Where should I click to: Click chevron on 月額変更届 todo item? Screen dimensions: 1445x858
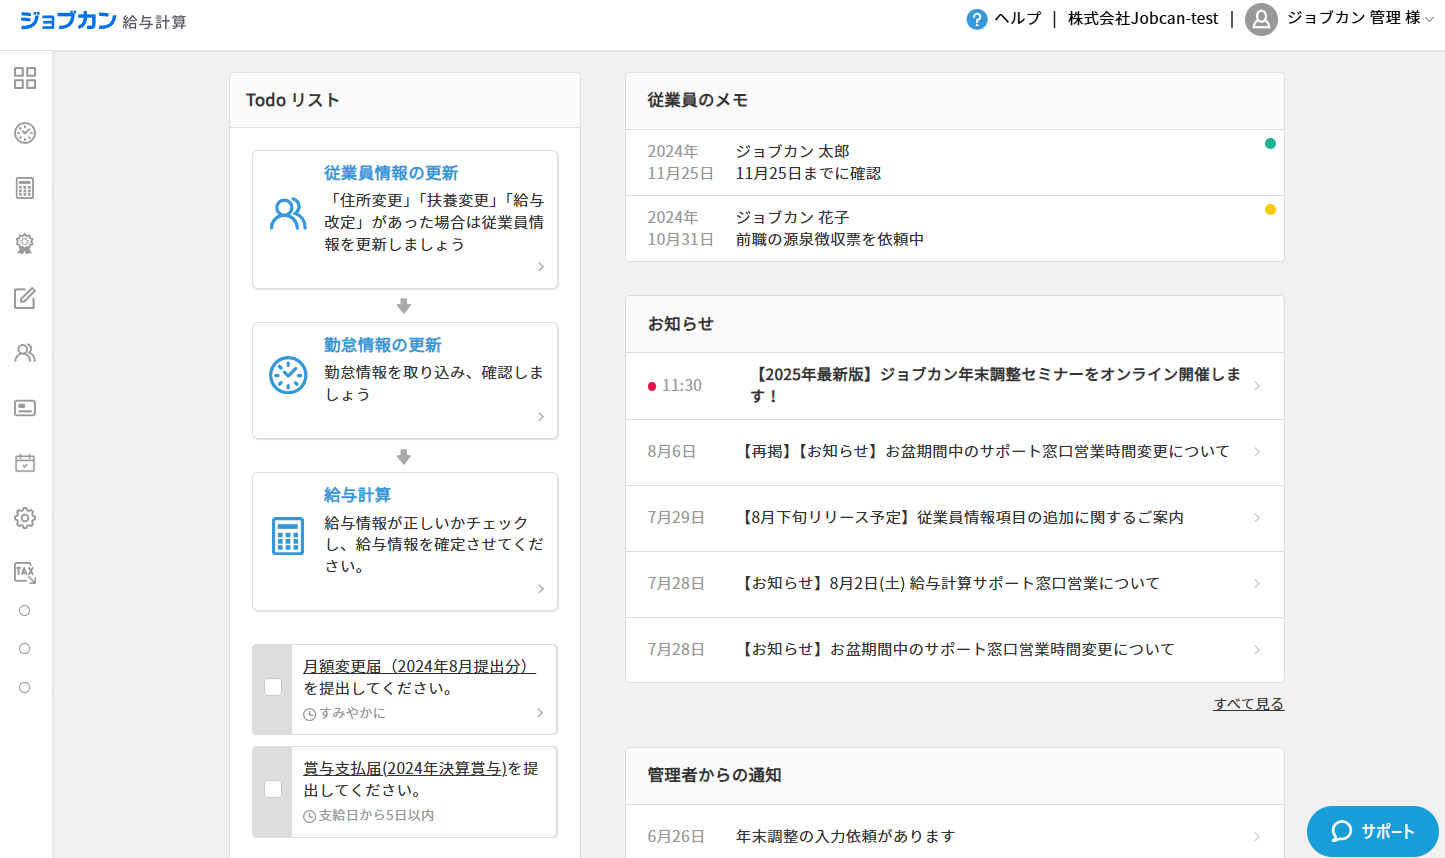click(x=540, y=713)
